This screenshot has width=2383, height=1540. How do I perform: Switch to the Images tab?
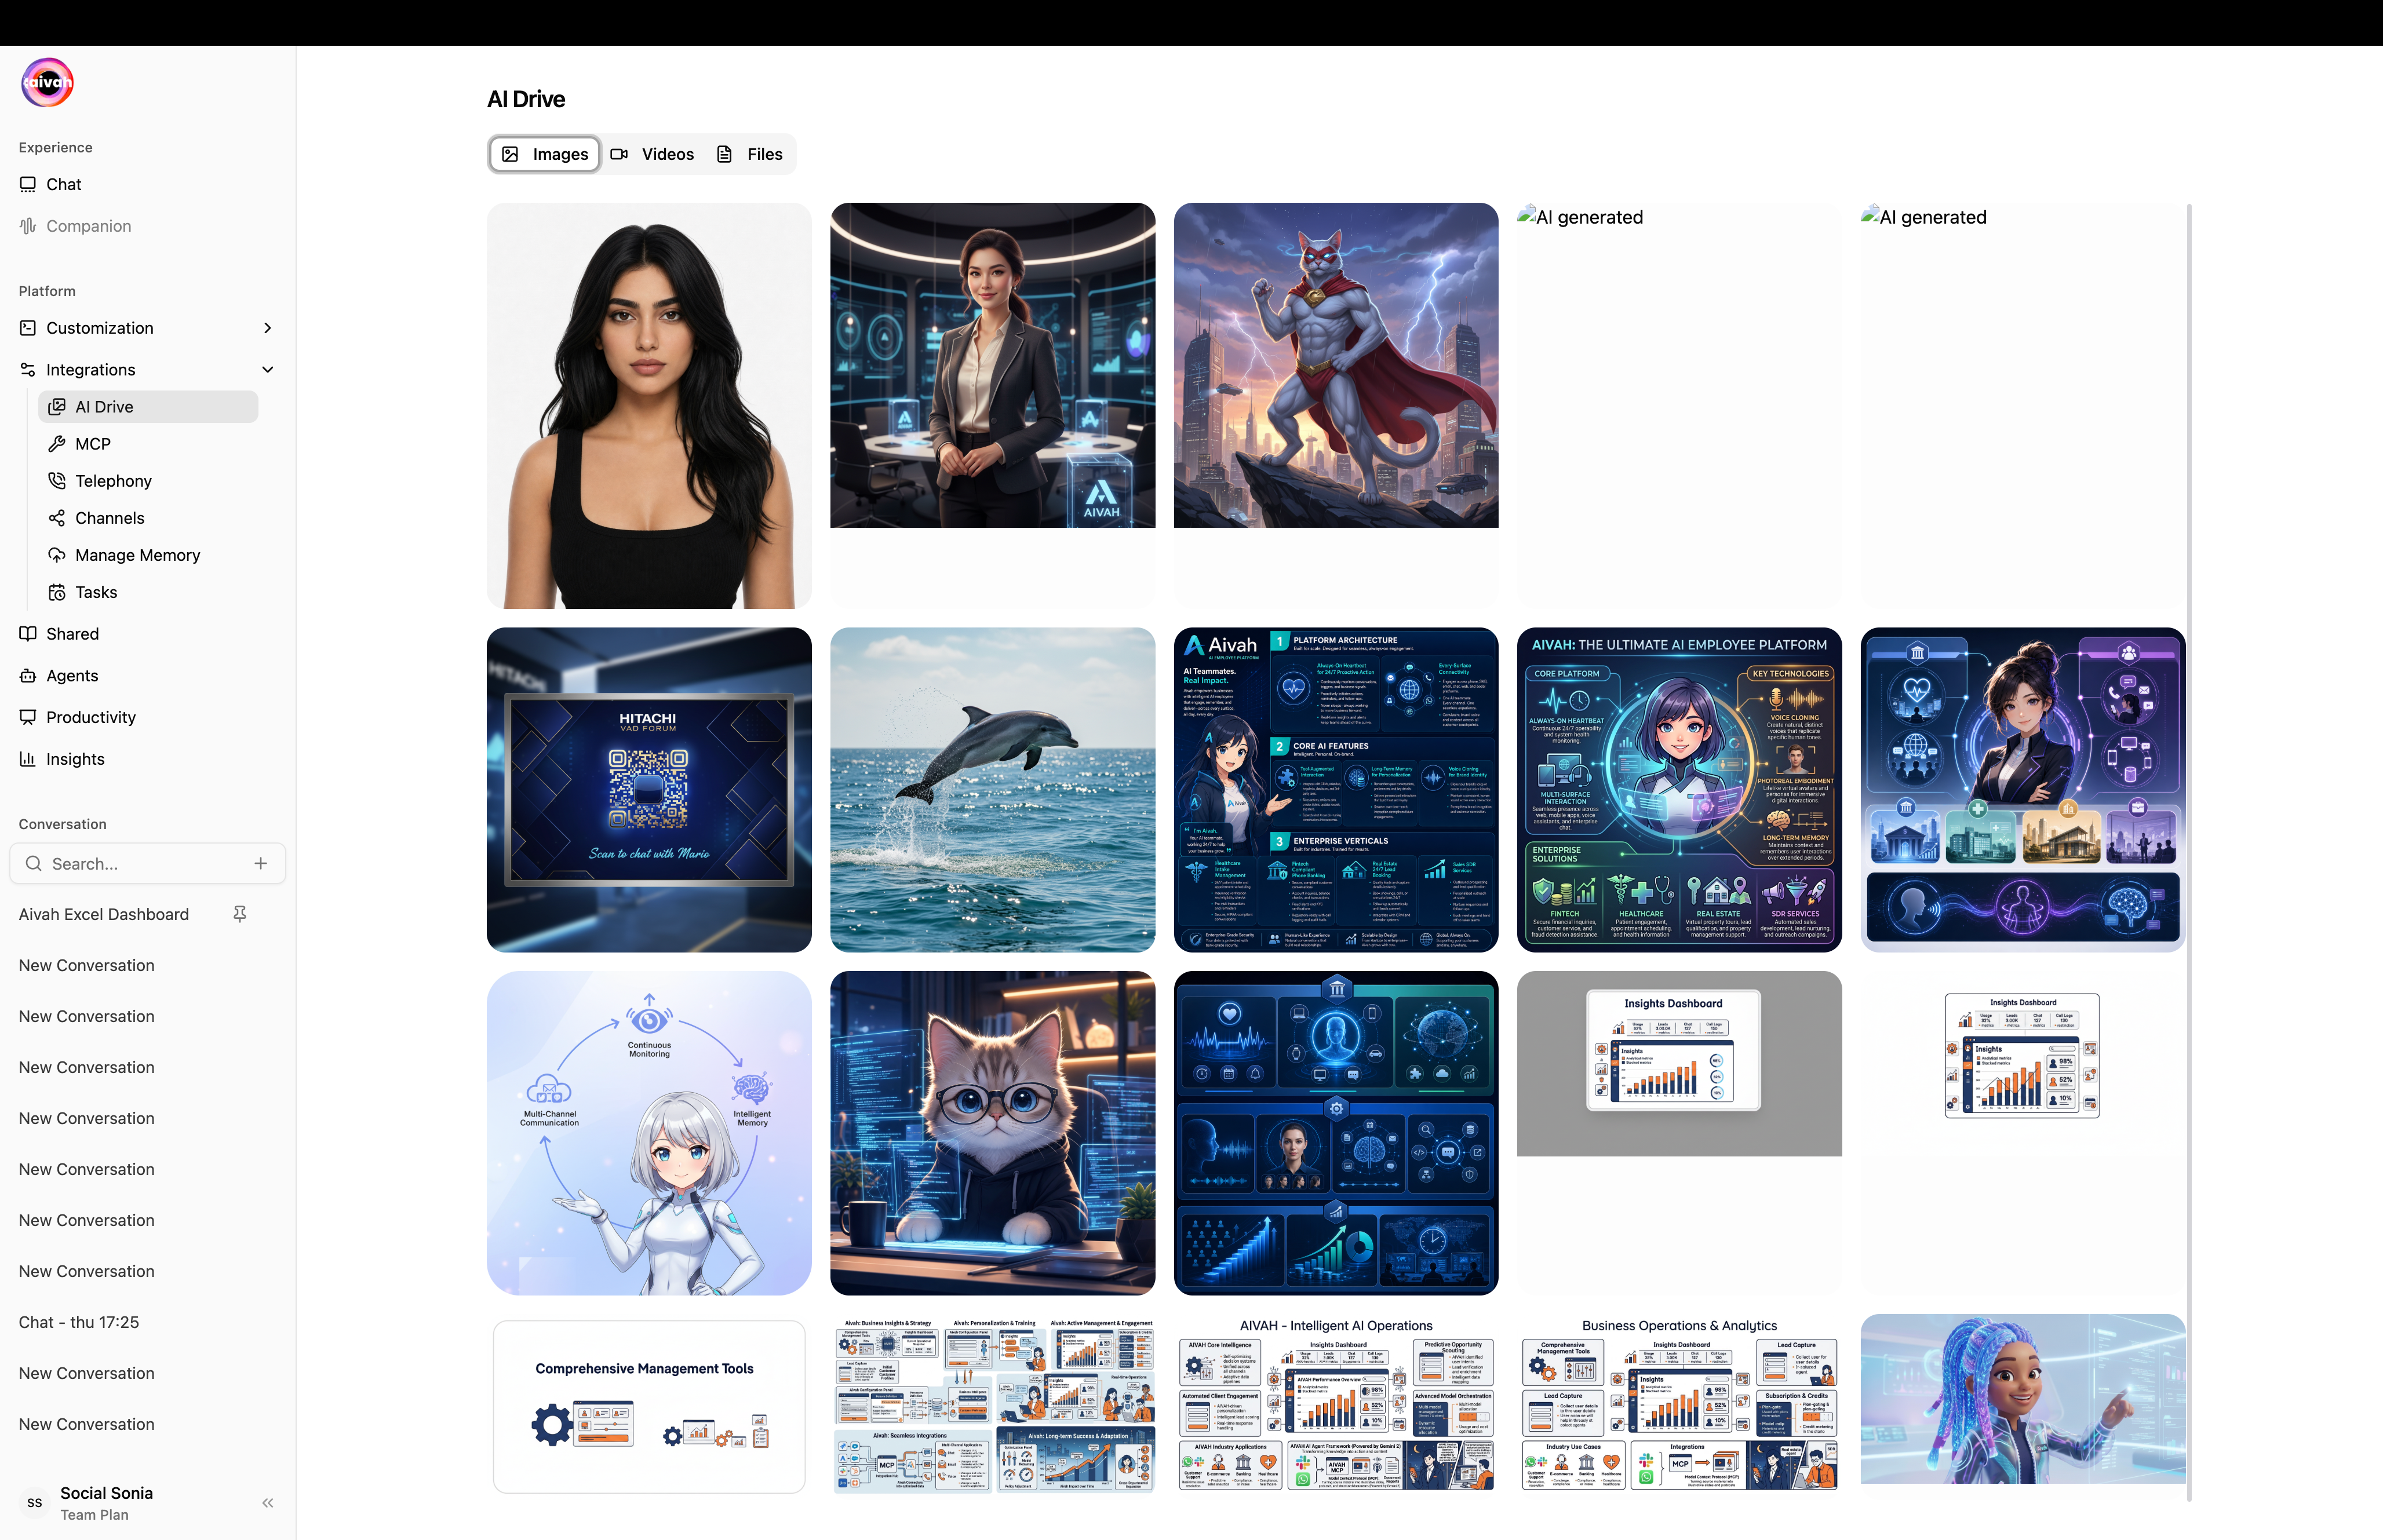pyautogui.click(x=545, y=154)
